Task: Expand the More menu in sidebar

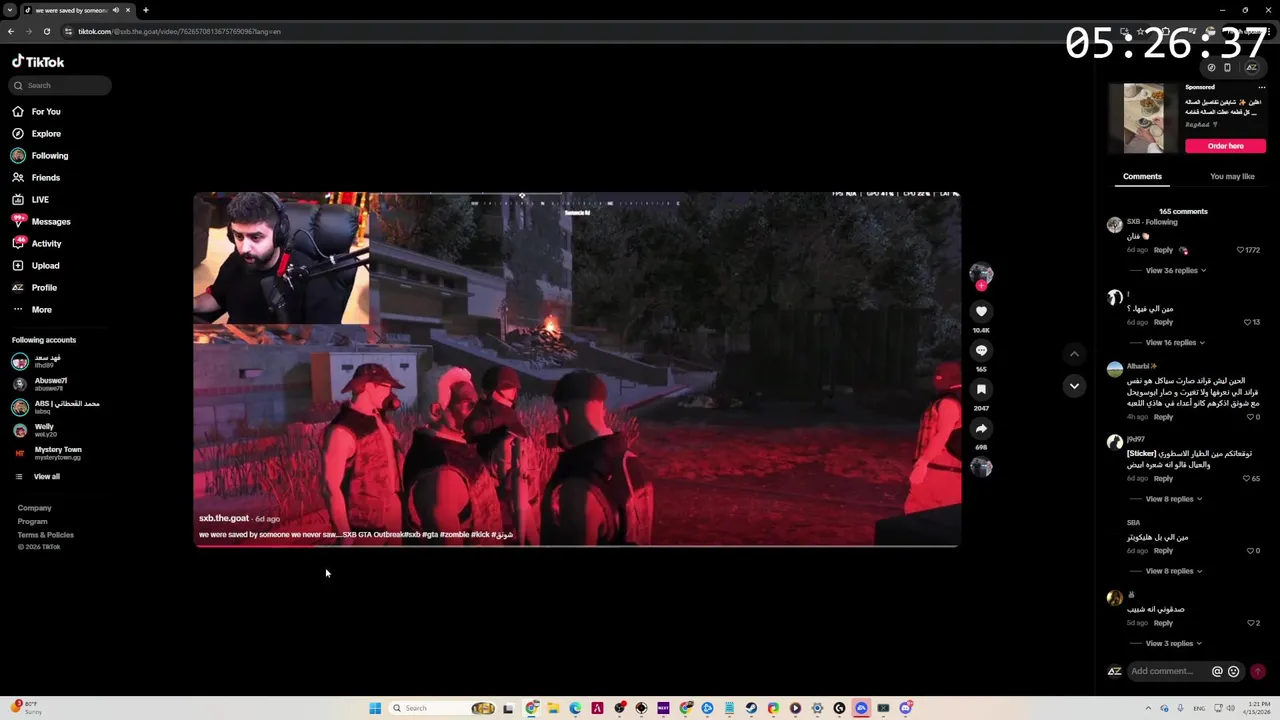Action: [x=32, y=310]
